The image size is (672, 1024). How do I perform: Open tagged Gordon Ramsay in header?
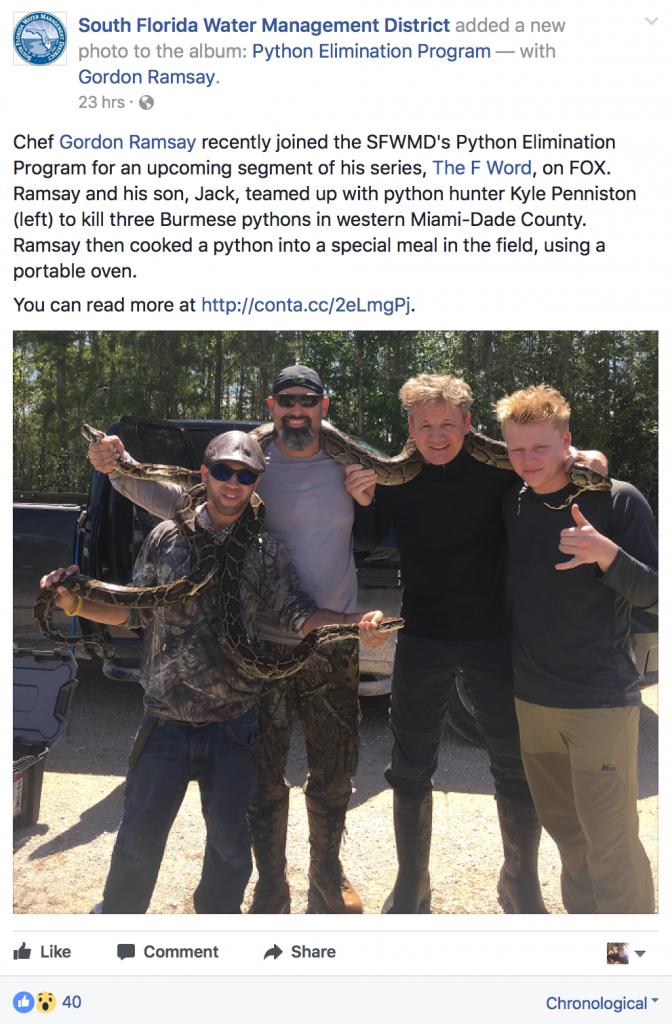click(x=146, y=77)
